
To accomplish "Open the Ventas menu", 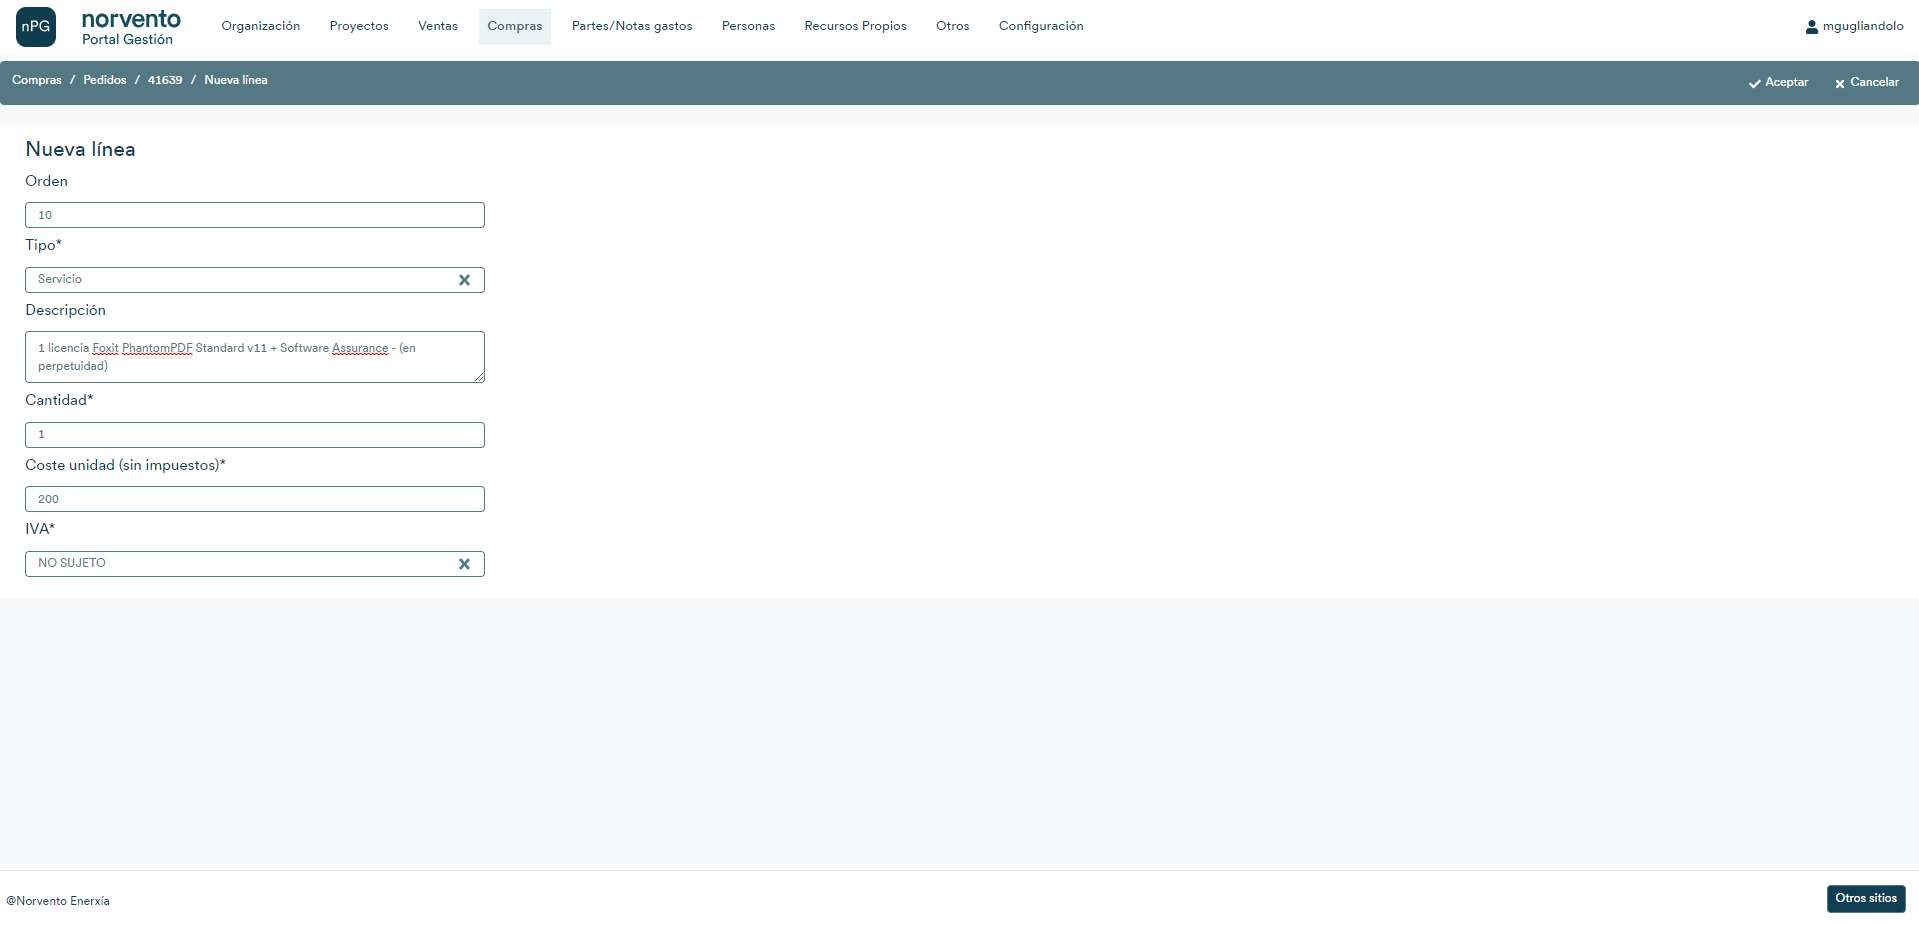I will [x=438, y=26].
